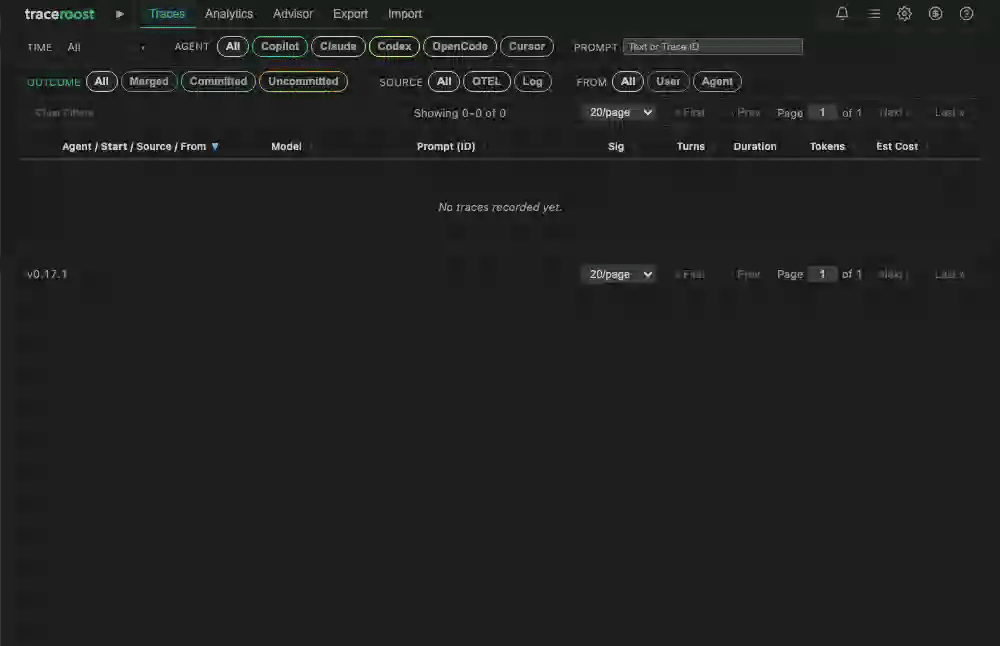Click the top Prev page button
1000x646 pixels.
pyautogui.click(x=746, y=113)
